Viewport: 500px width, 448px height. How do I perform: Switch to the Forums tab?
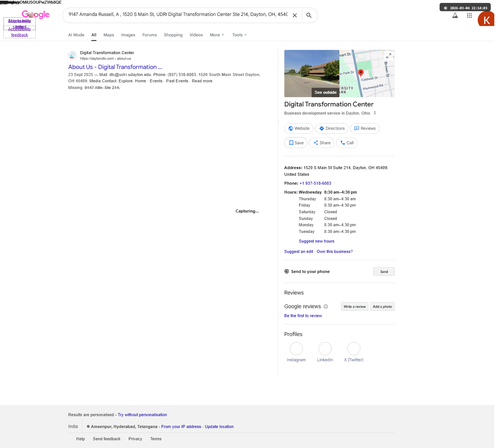[x=149, y=35]
